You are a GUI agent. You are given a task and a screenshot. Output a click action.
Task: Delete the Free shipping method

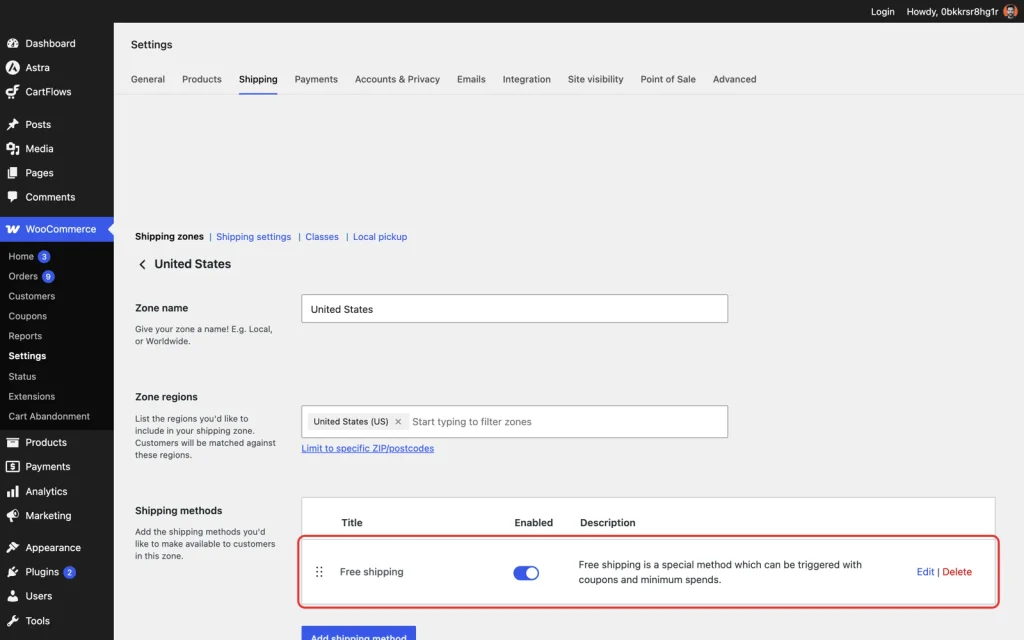[x=957, y=571]
